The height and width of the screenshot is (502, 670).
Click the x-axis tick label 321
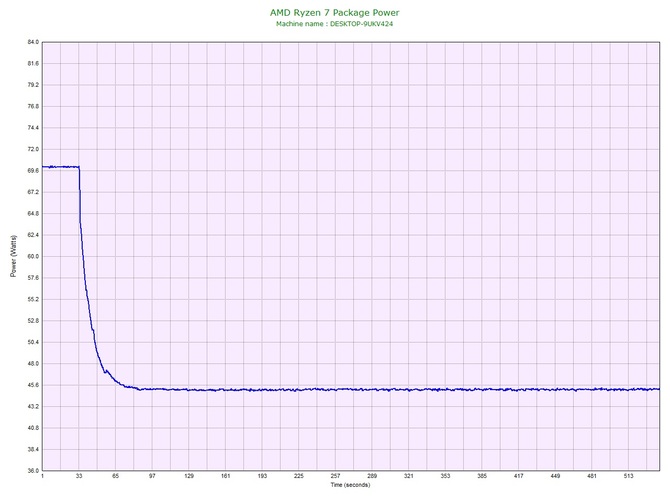tap(408, 476)
